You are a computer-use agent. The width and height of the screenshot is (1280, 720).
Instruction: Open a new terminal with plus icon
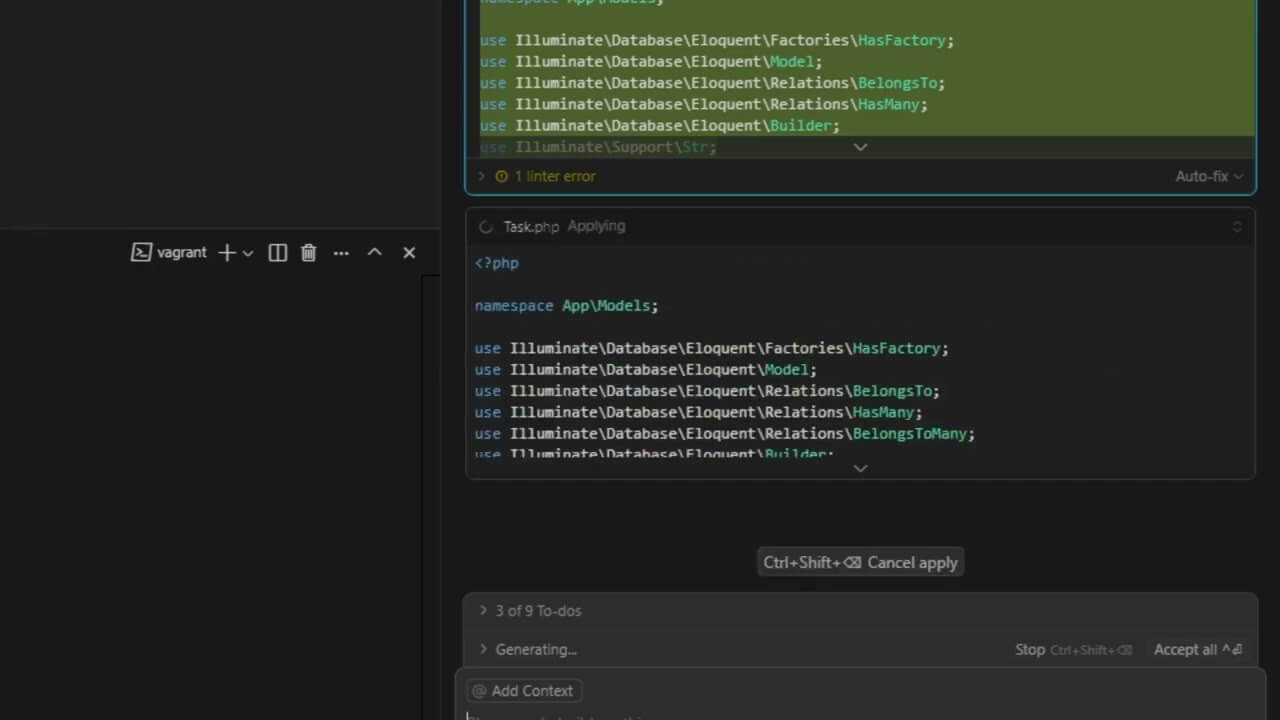pyautogui.click(x=227, y=253)
